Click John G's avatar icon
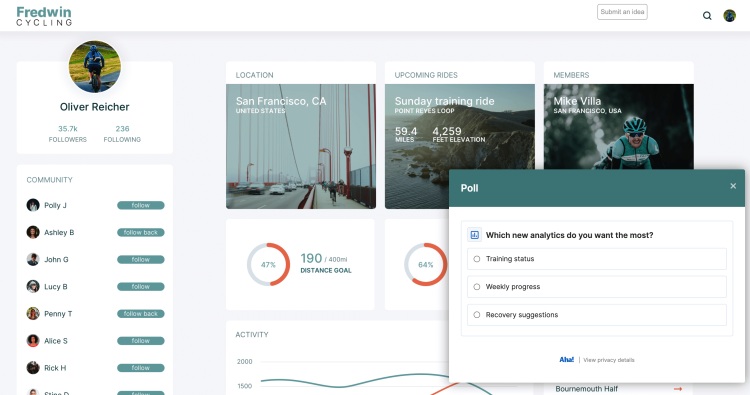The height and width of the screenshot is (395, 750). [33, 260]
